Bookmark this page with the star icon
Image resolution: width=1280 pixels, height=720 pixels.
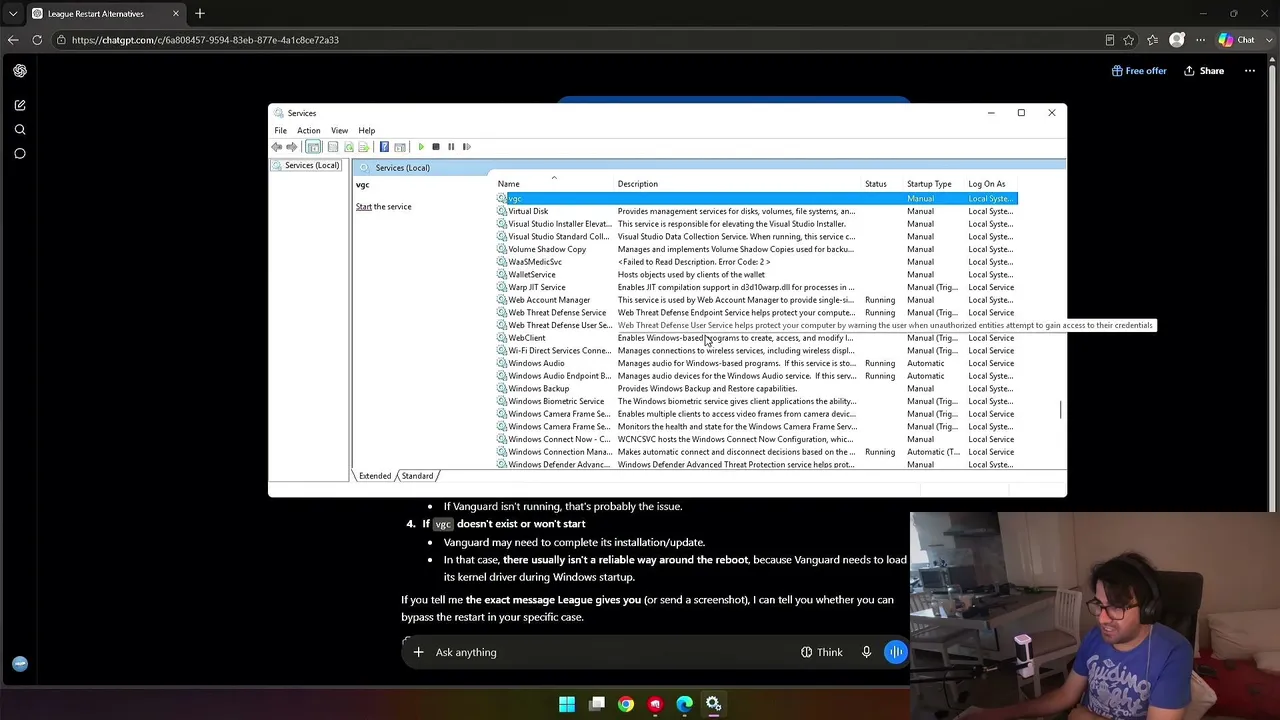click(1129, 40)
